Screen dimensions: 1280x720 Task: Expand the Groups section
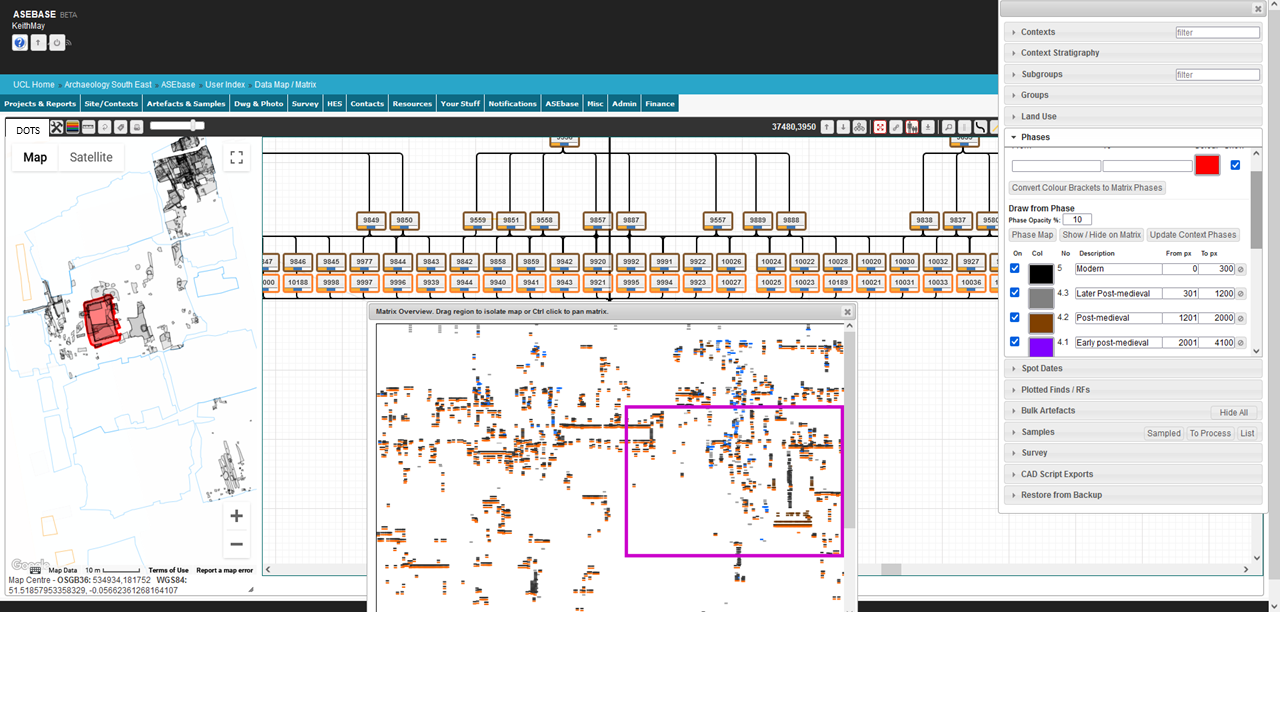point(1133,95)
